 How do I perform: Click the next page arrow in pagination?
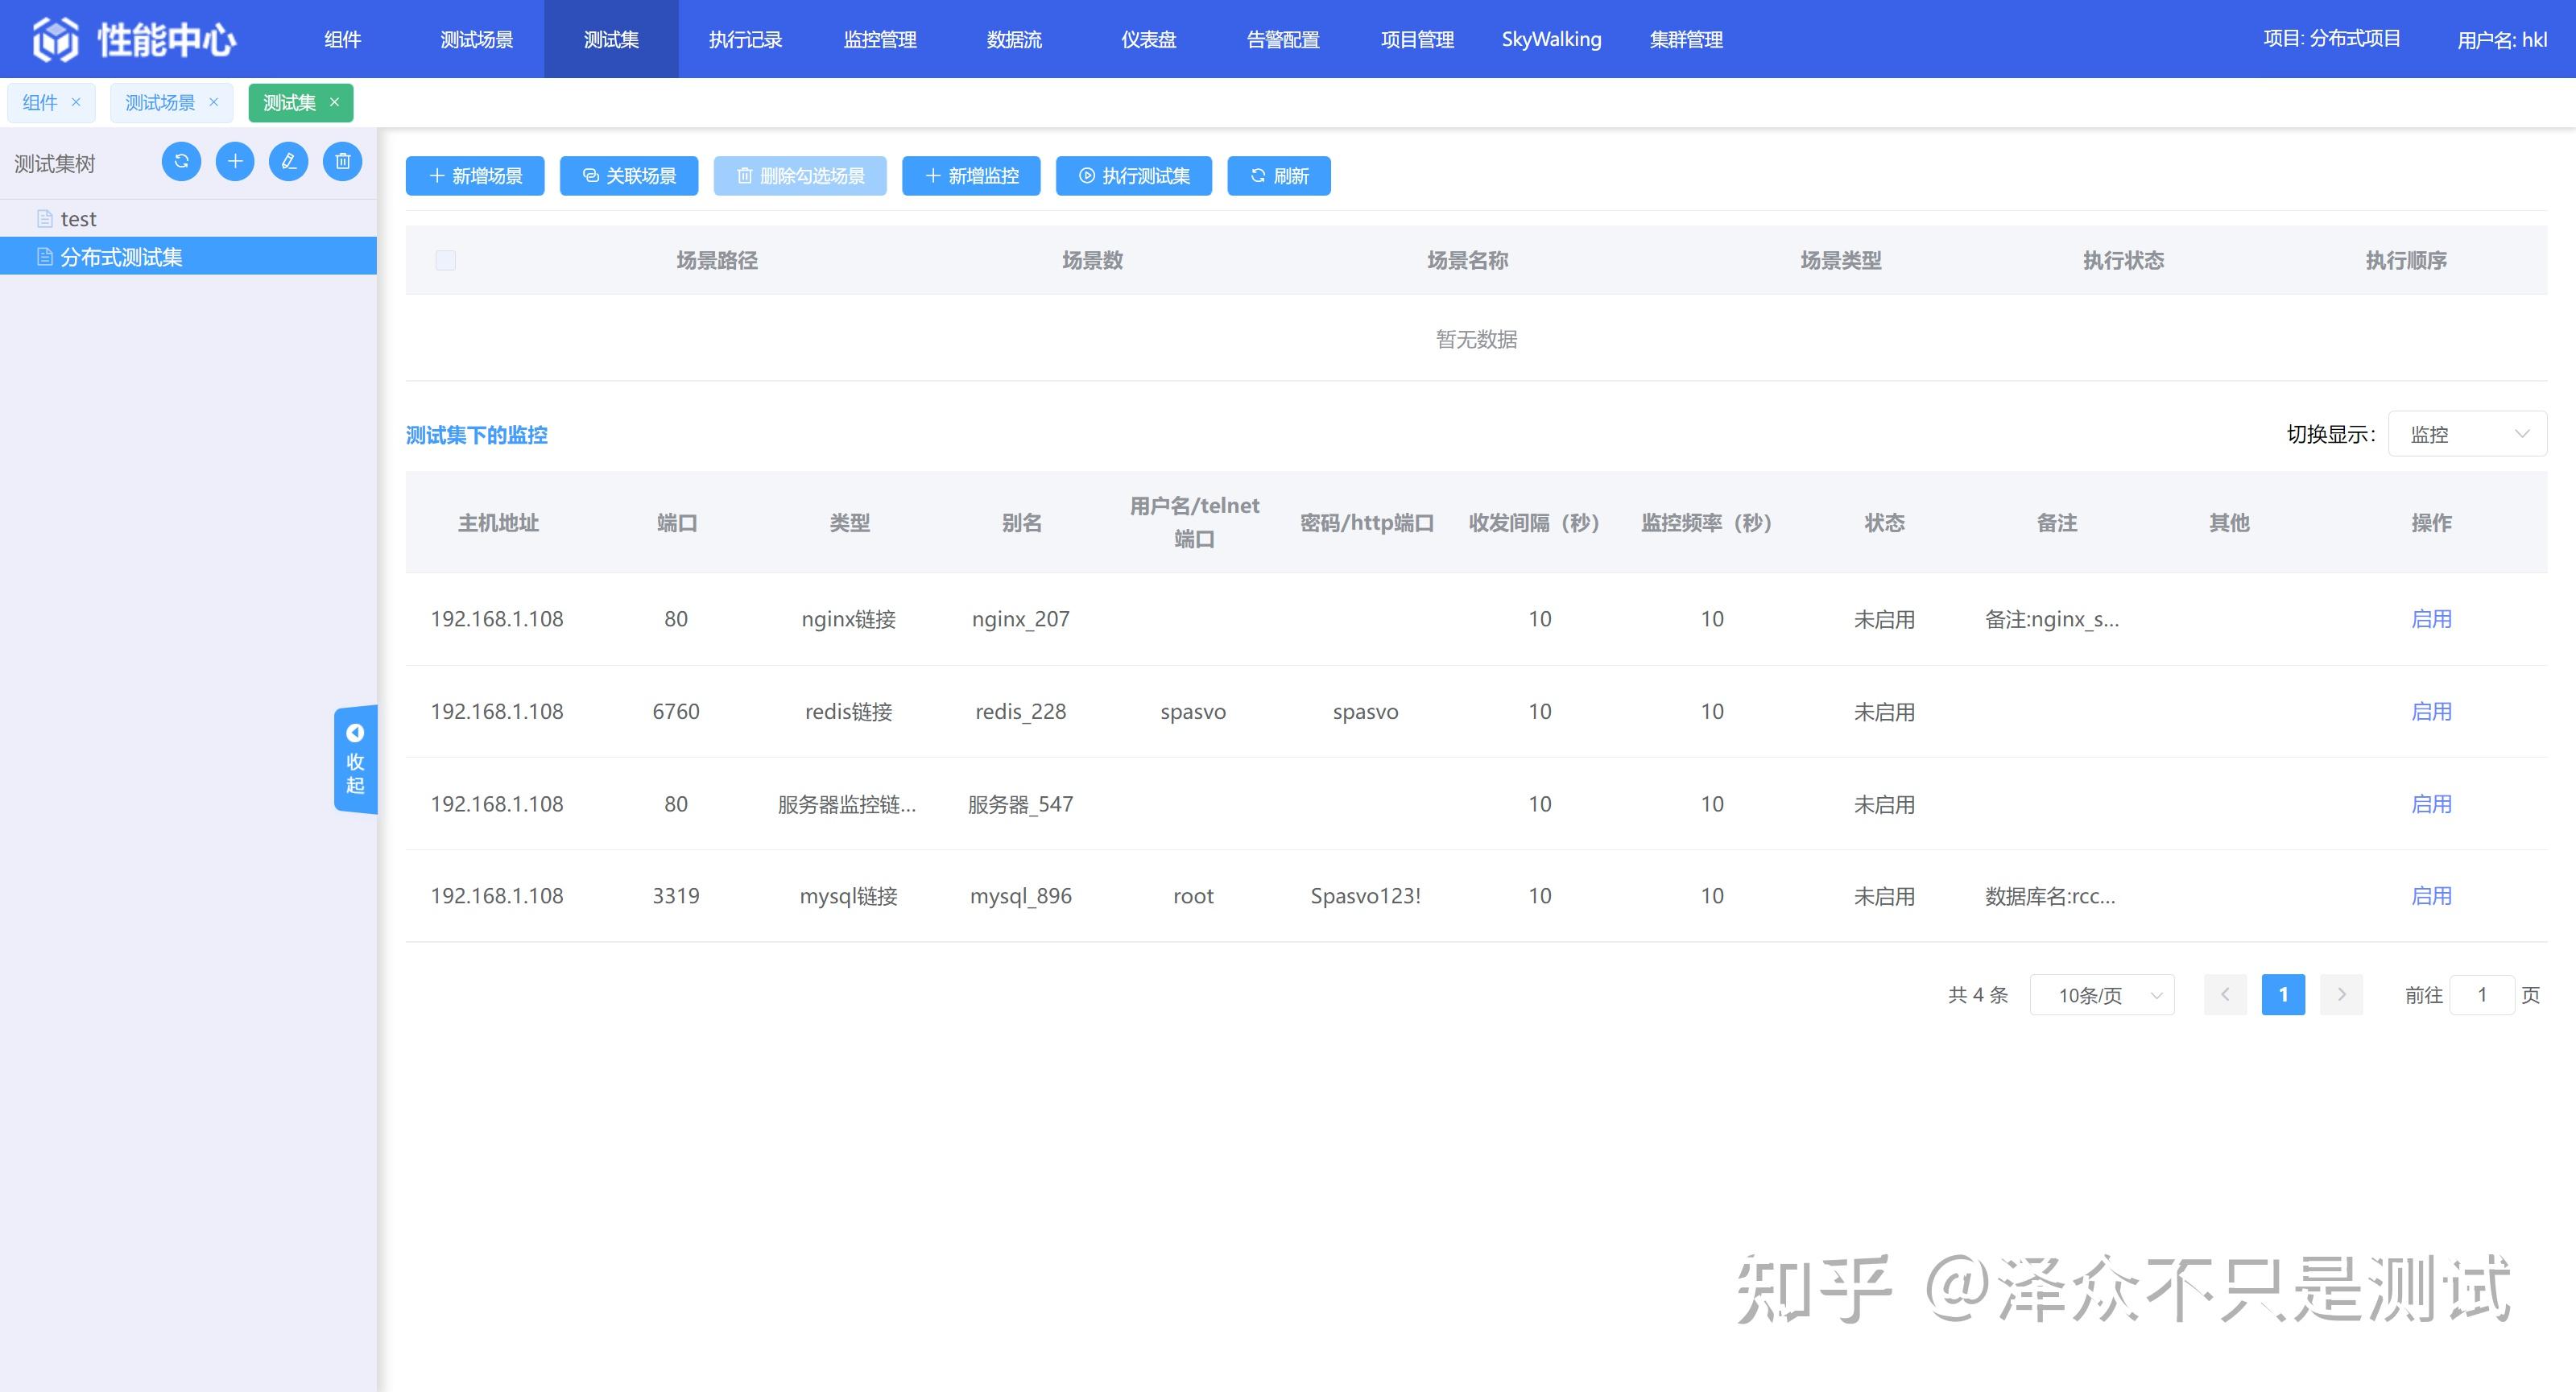click(2340, 995)
